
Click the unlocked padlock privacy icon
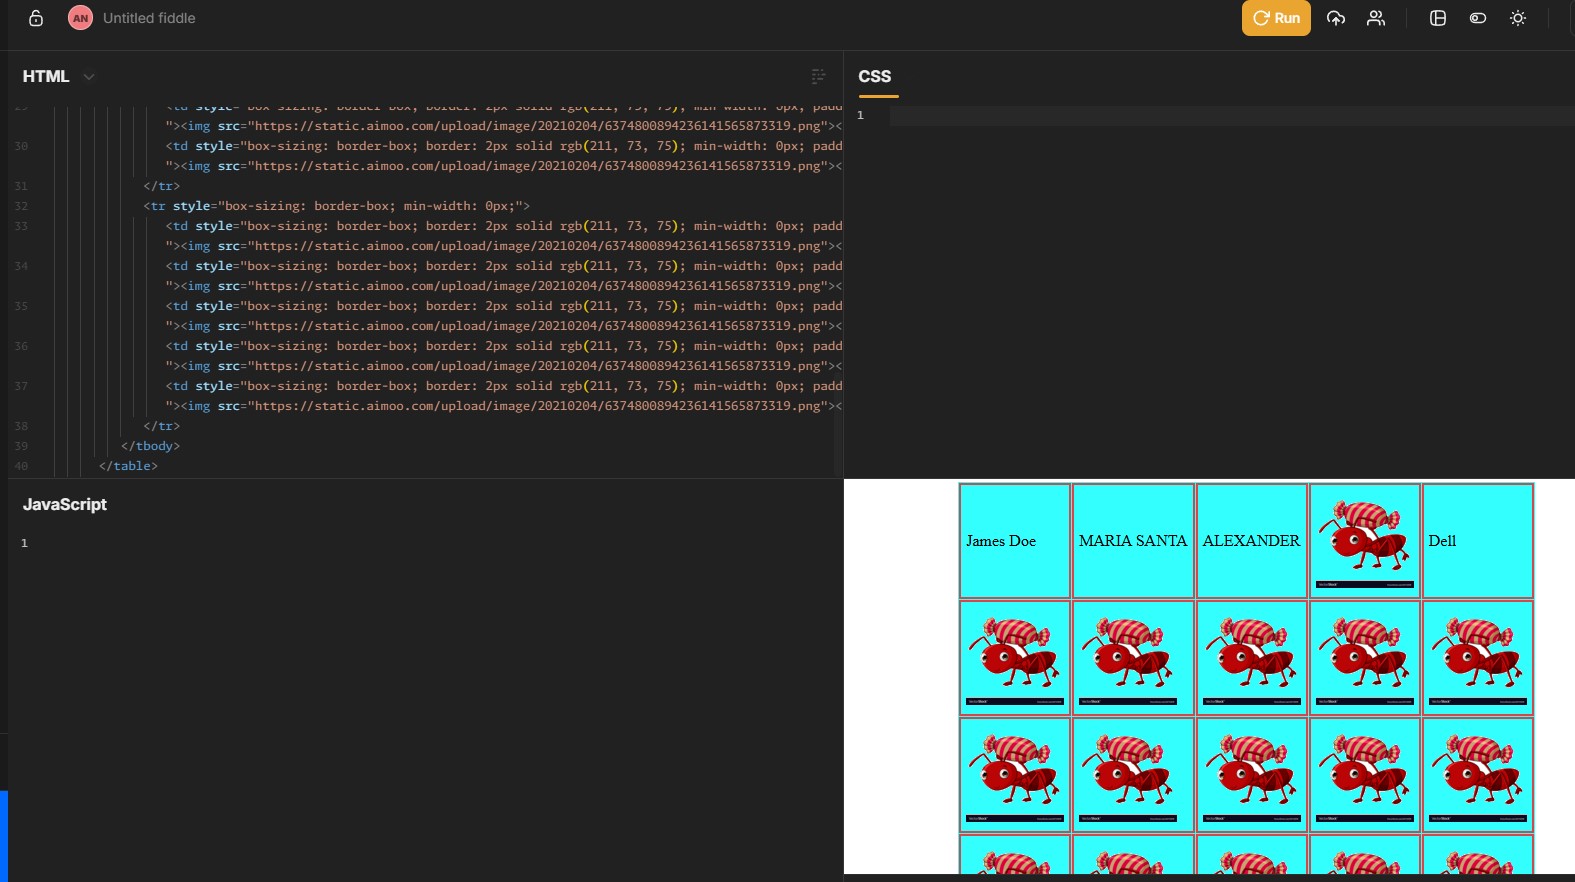click(x=36, y=18)
